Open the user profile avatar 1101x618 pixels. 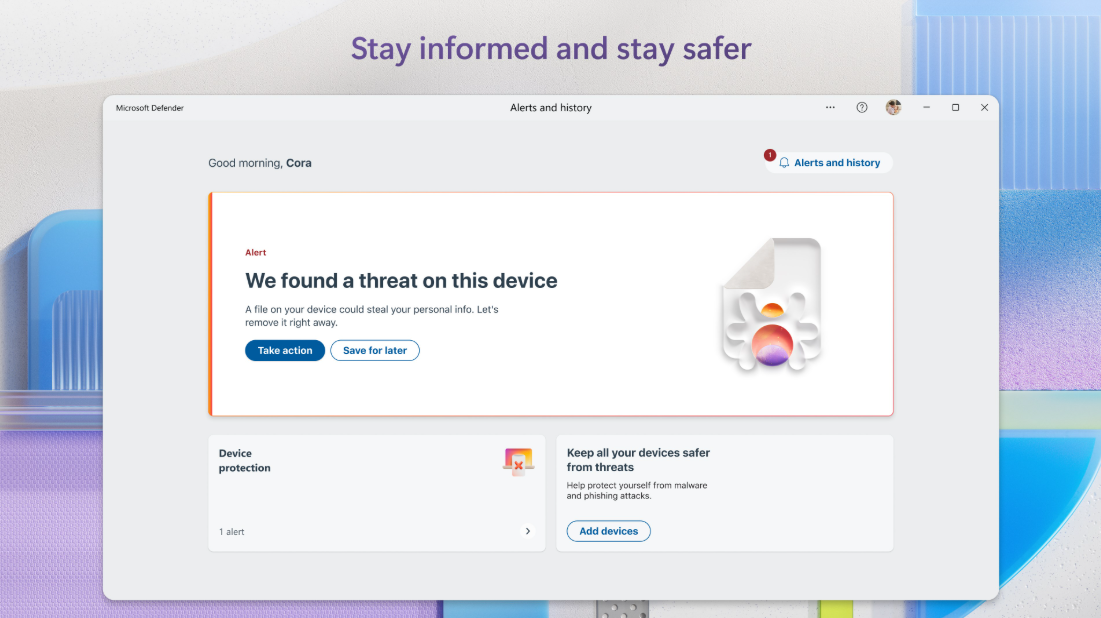pyautogui.click(x=893, y=107)
